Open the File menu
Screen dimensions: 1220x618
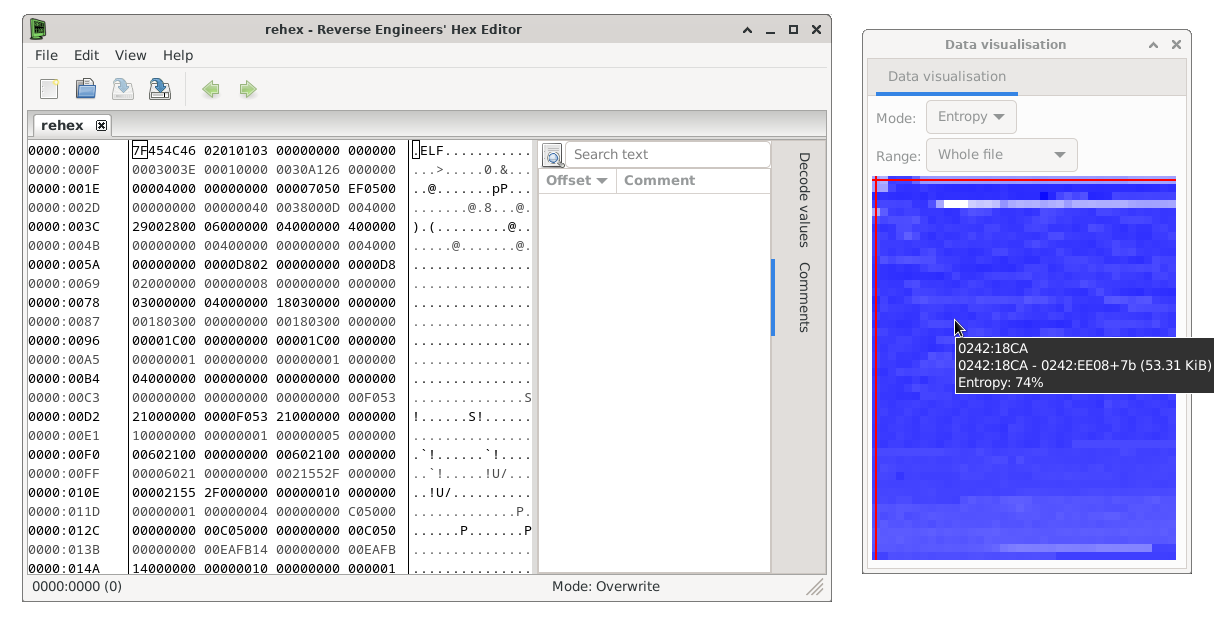pos(46,55)
